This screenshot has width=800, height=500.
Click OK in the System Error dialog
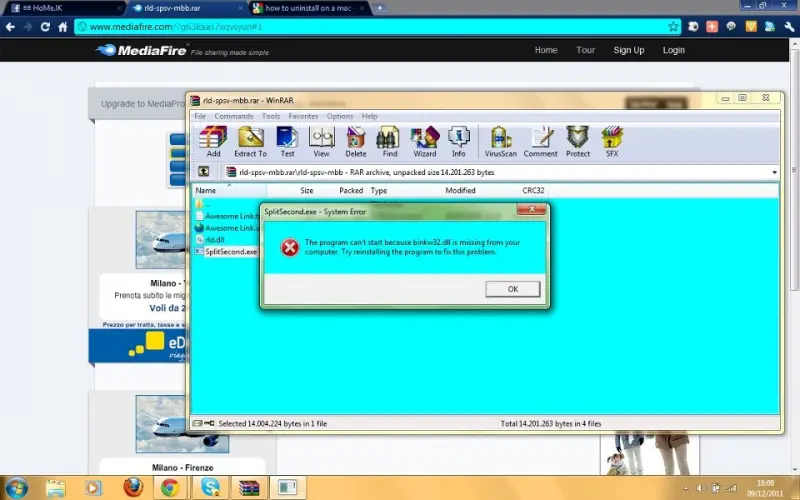tap(513, 289)
